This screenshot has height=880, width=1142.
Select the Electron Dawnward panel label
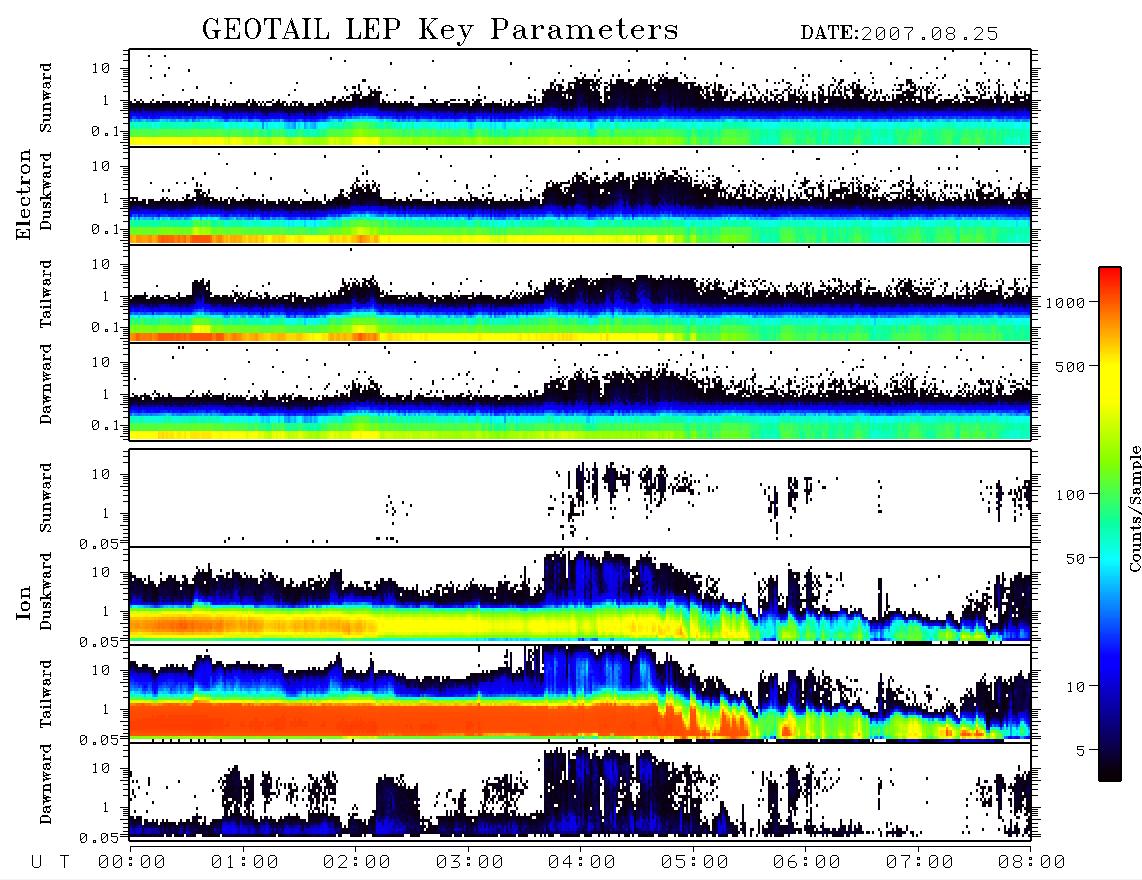(46, 384)
